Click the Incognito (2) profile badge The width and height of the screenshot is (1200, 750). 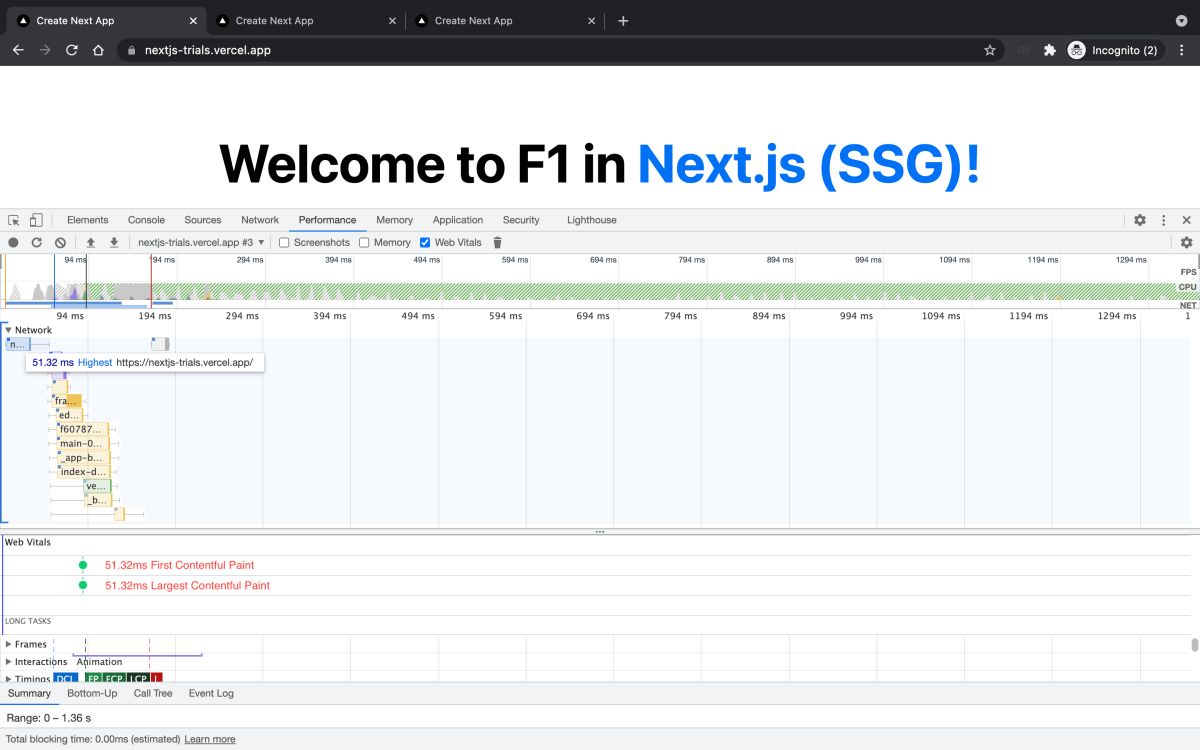click(1113, 50)
